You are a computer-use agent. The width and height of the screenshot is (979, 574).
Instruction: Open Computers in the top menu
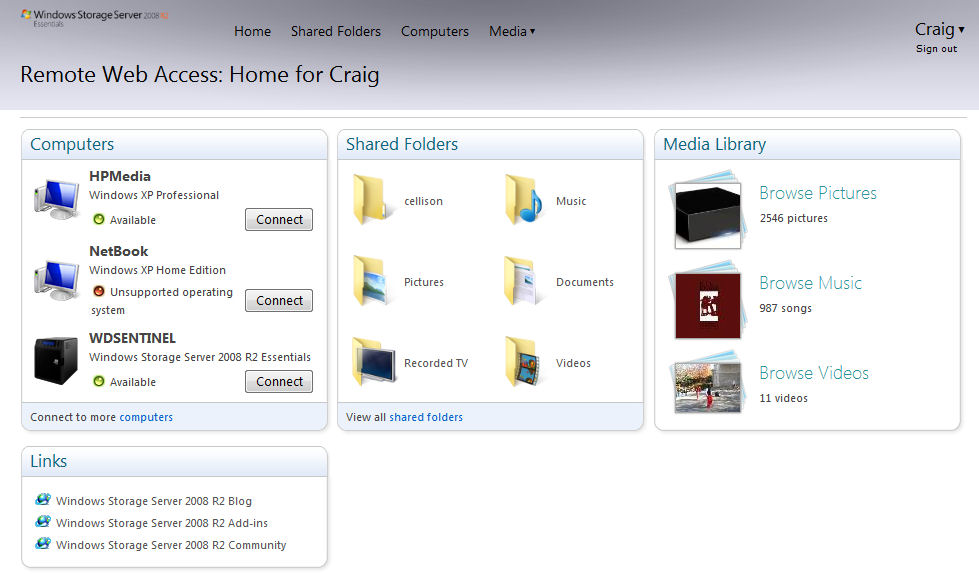coord(435,31)
